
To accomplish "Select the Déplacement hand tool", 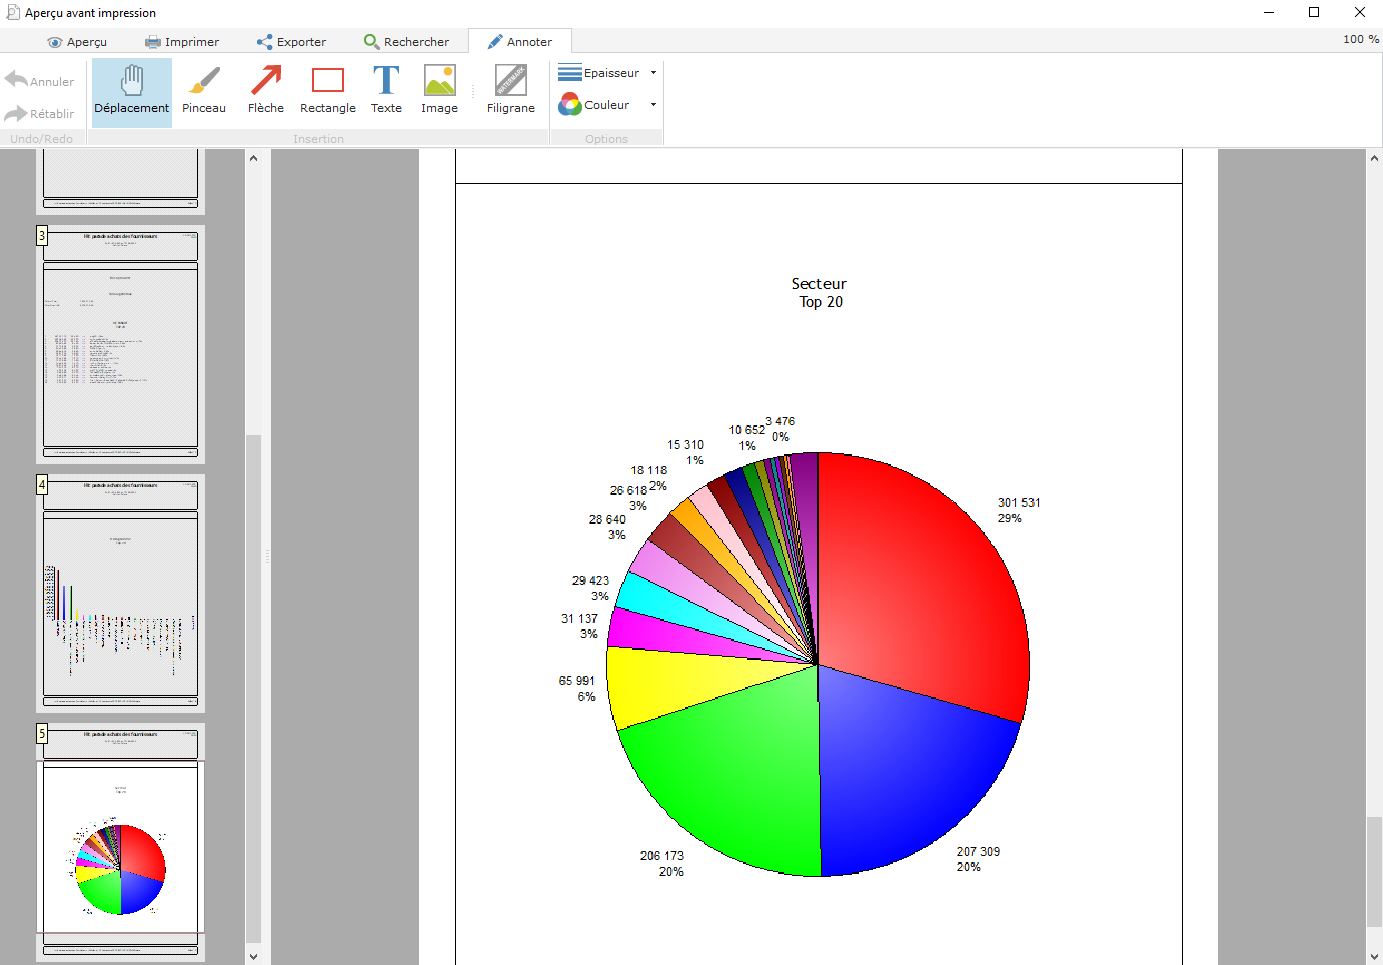I will [132, 92].
